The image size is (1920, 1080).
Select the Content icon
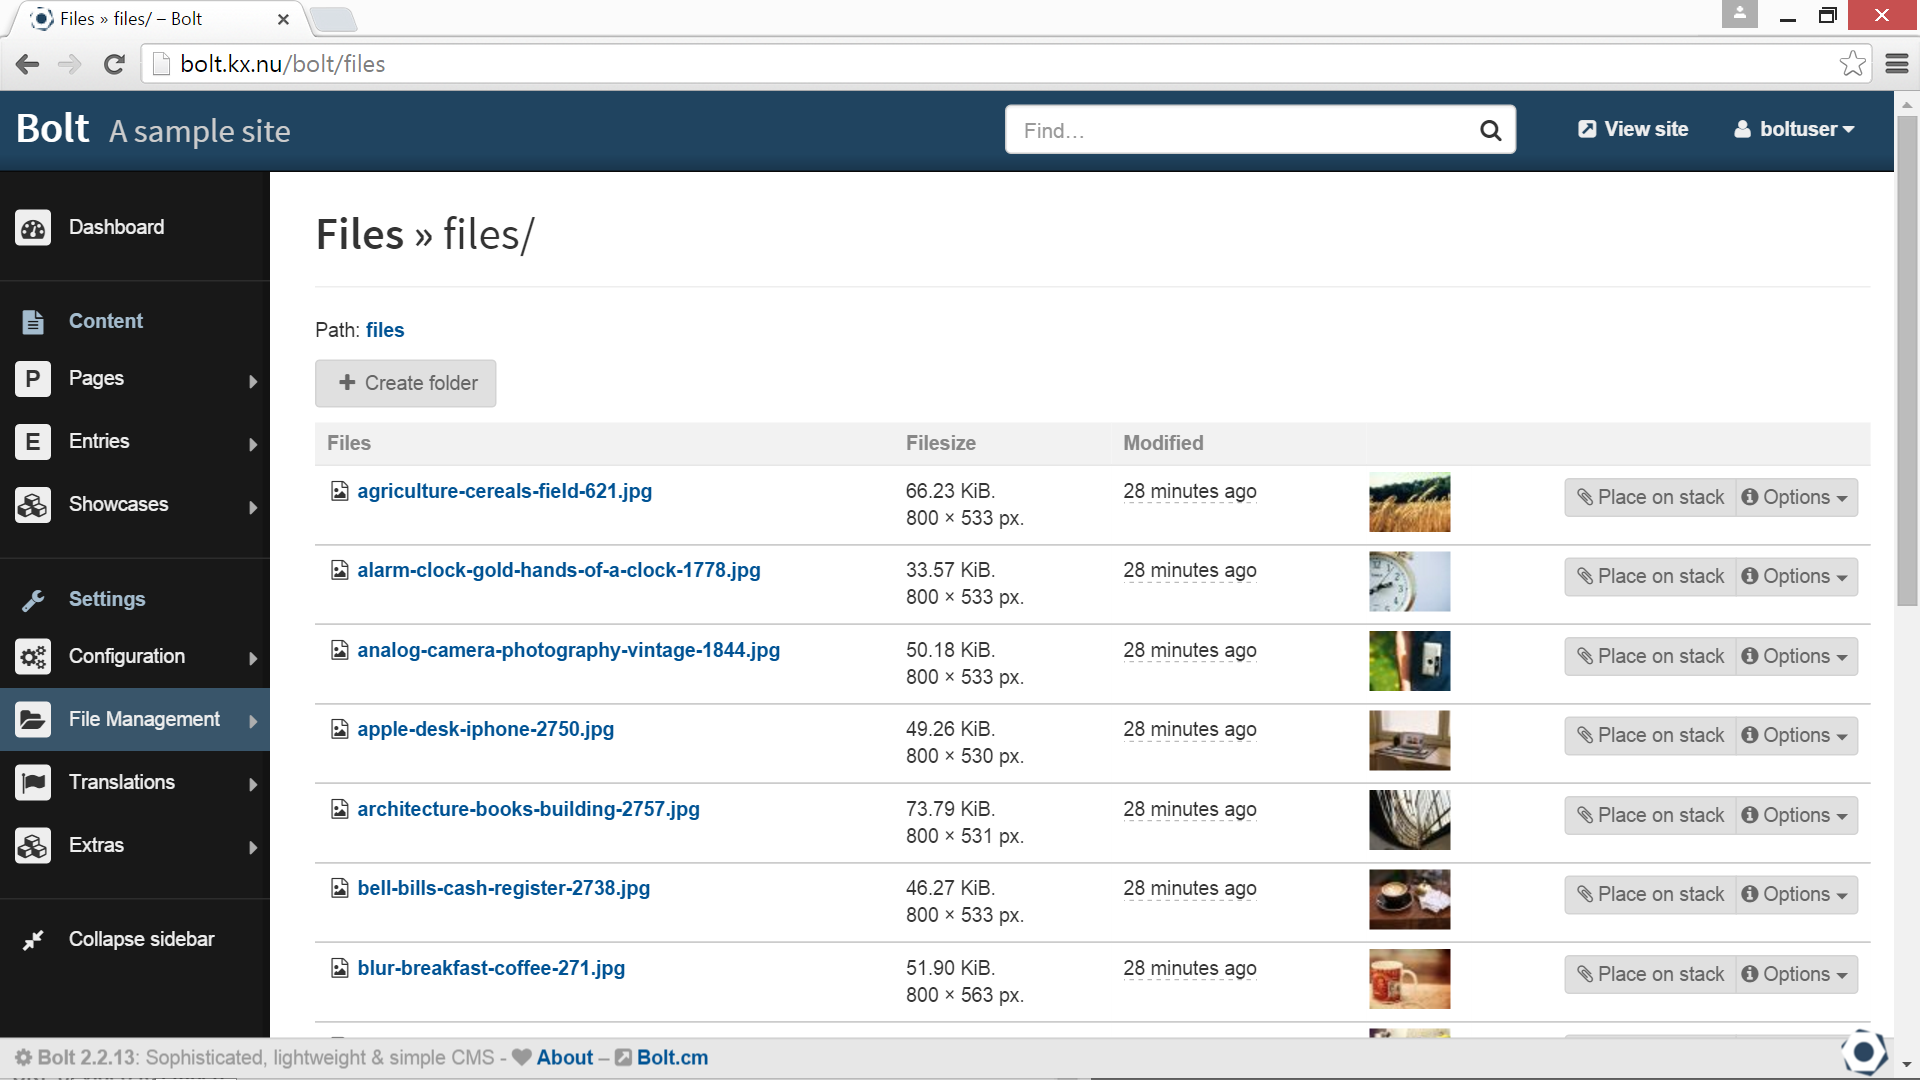33,321
